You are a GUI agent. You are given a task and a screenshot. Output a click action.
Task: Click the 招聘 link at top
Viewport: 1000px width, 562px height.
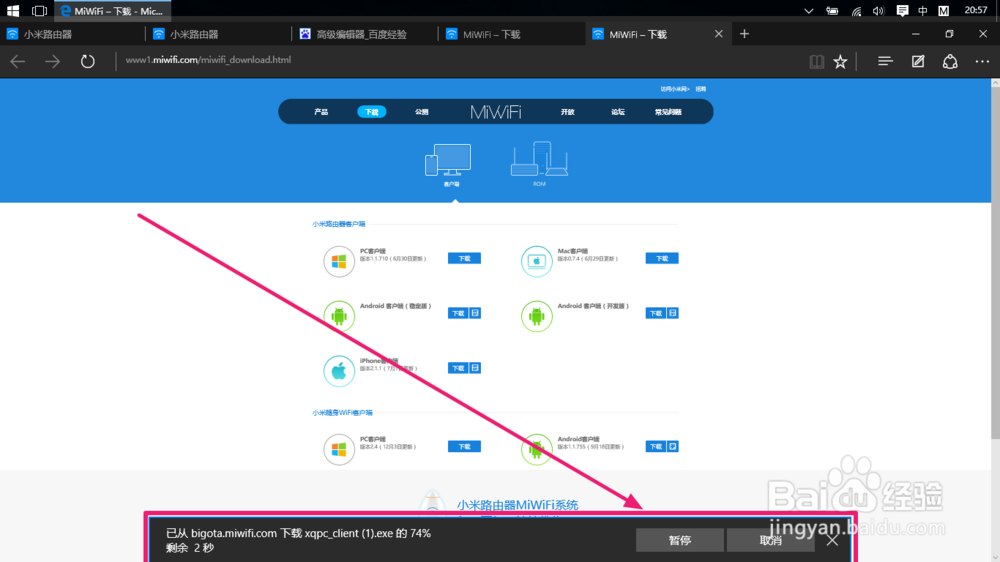pos(700,89)
